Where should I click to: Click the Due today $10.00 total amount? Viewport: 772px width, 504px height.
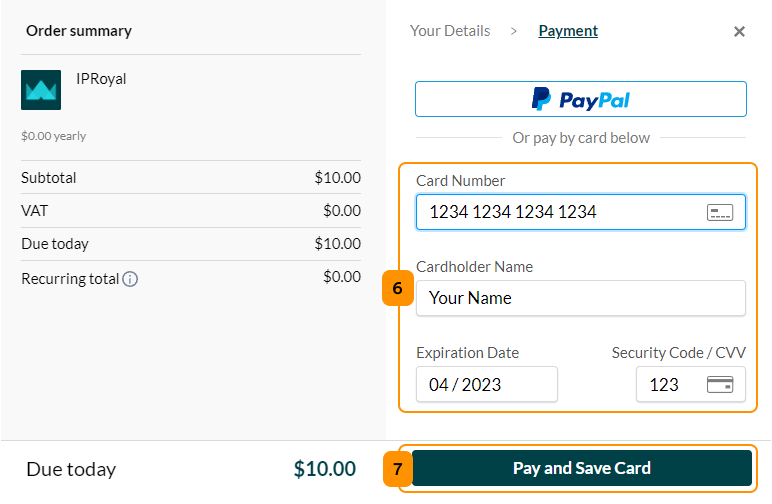[324, 469]
